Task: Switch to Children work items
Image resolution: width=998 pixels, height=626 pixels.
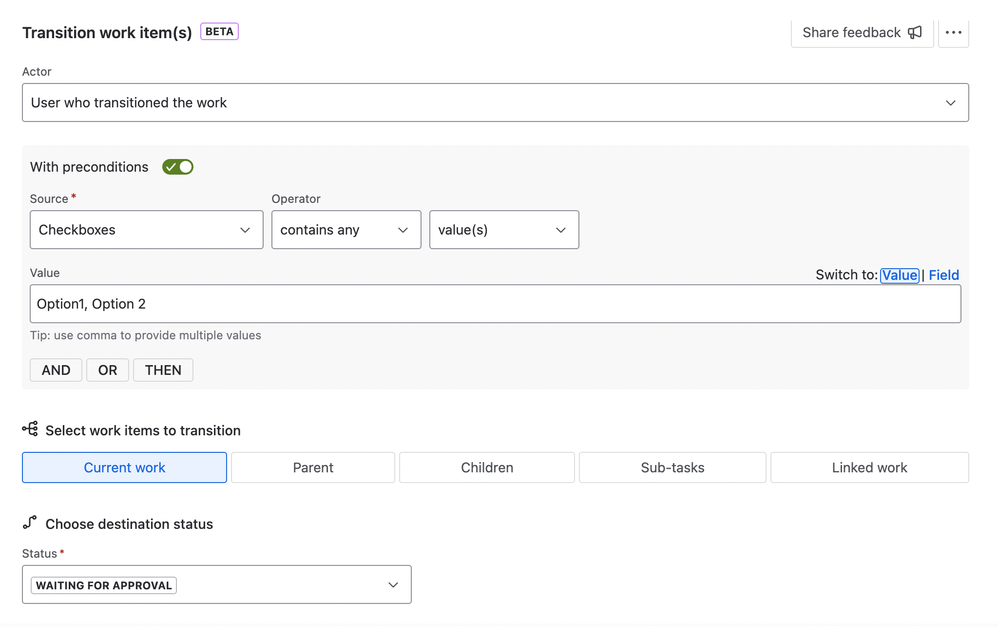Action: [x=487, y=467]
